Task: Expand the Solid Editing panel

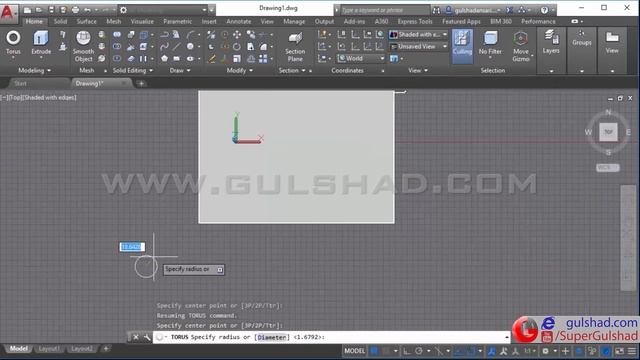Action: point(133,70)
